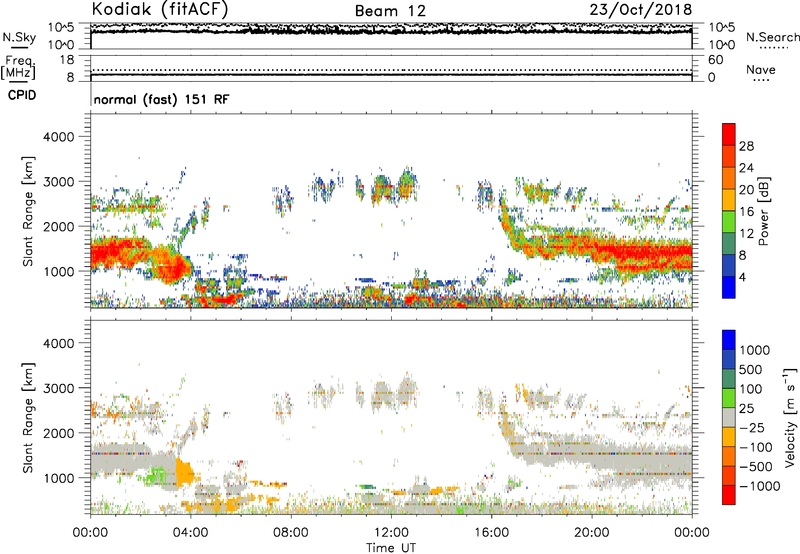The image size is (800, 554).
Task: Click the 18 tick on the frequency axis
Action: [67, 60]
